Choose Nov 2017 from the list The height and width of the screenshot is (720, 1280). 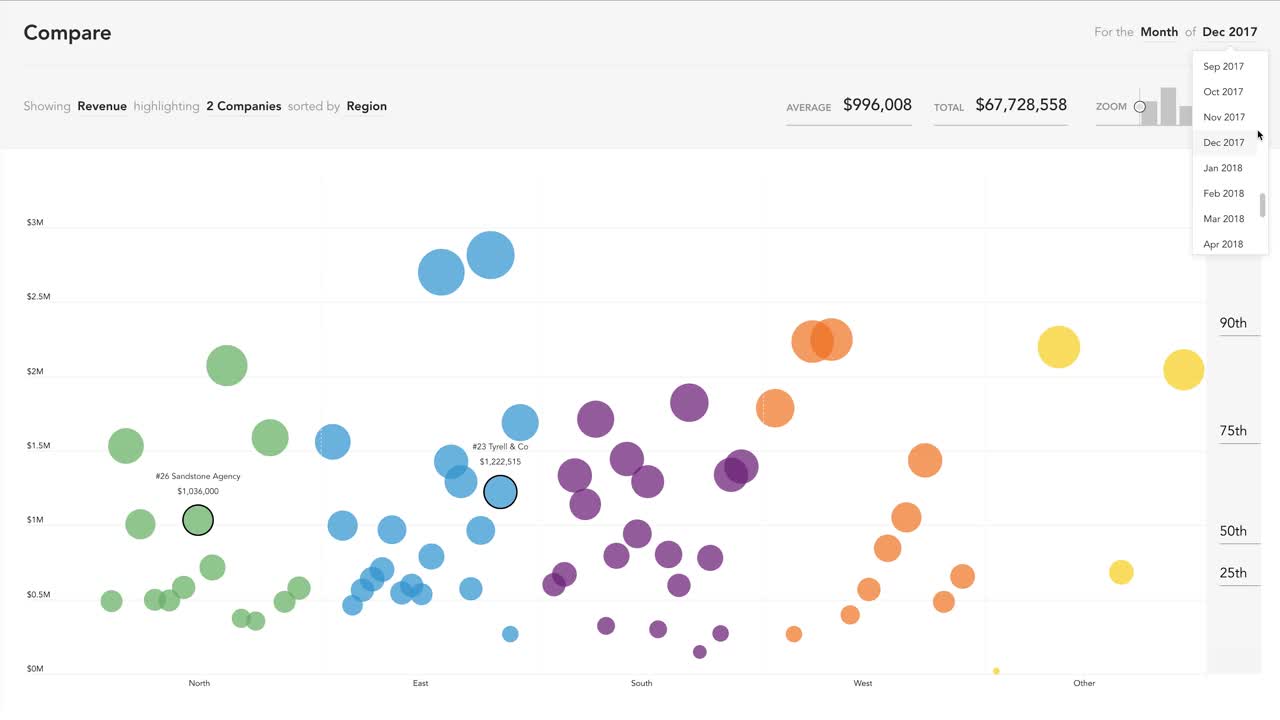(1223, 117)
